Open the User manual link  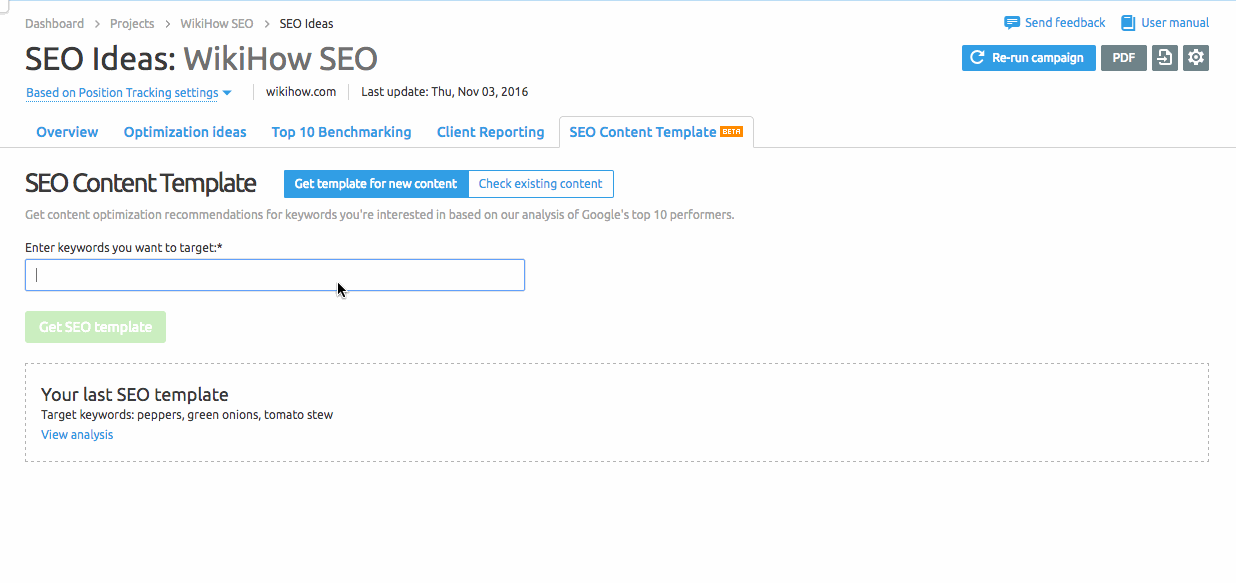point(1165,23)
